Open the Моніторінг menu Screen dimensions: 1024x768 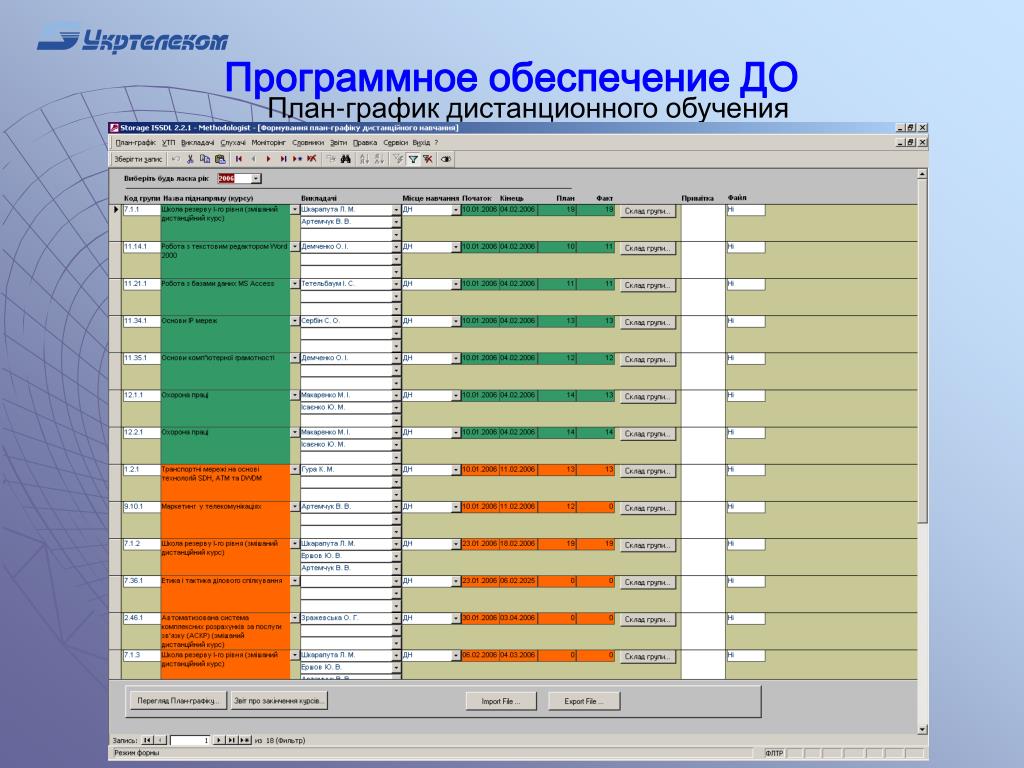point(268,142)
